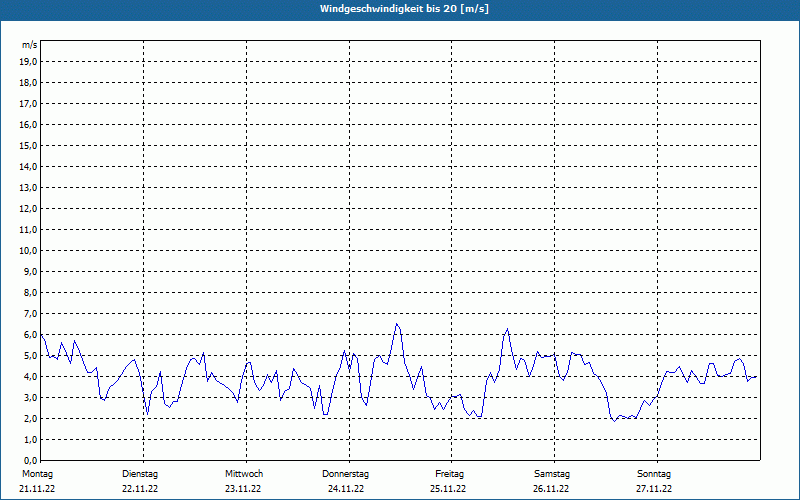The width and height of the screenshot is (800, 500).
Task: Click the 7,0 y-axis label
Action: click(31, 313)
